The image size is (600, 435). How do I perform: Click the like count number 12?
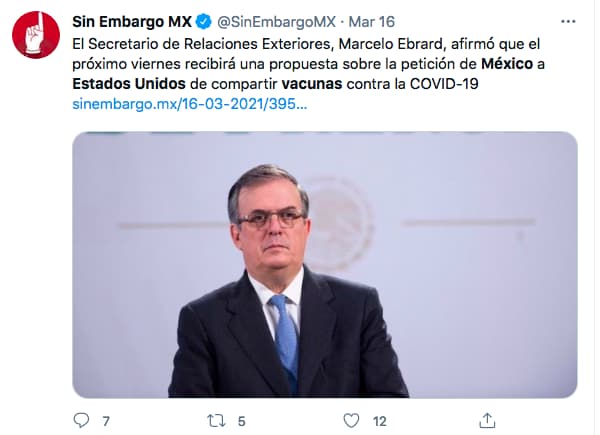coord(380,421)
